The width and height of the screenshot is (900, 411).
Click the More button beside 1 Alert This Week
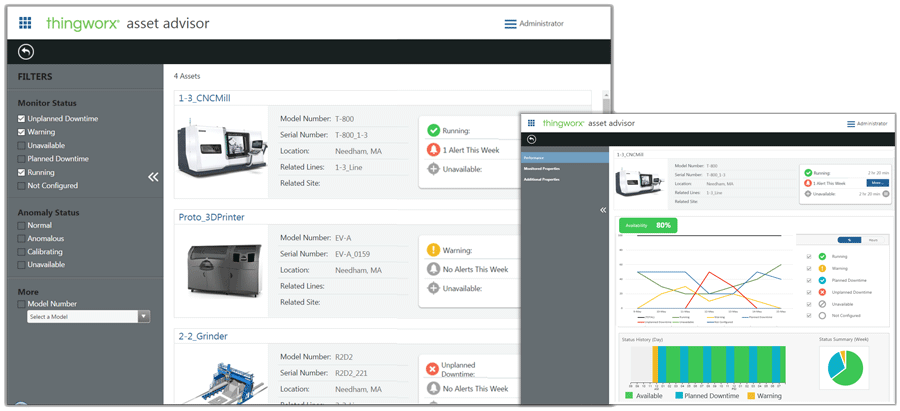878,183
